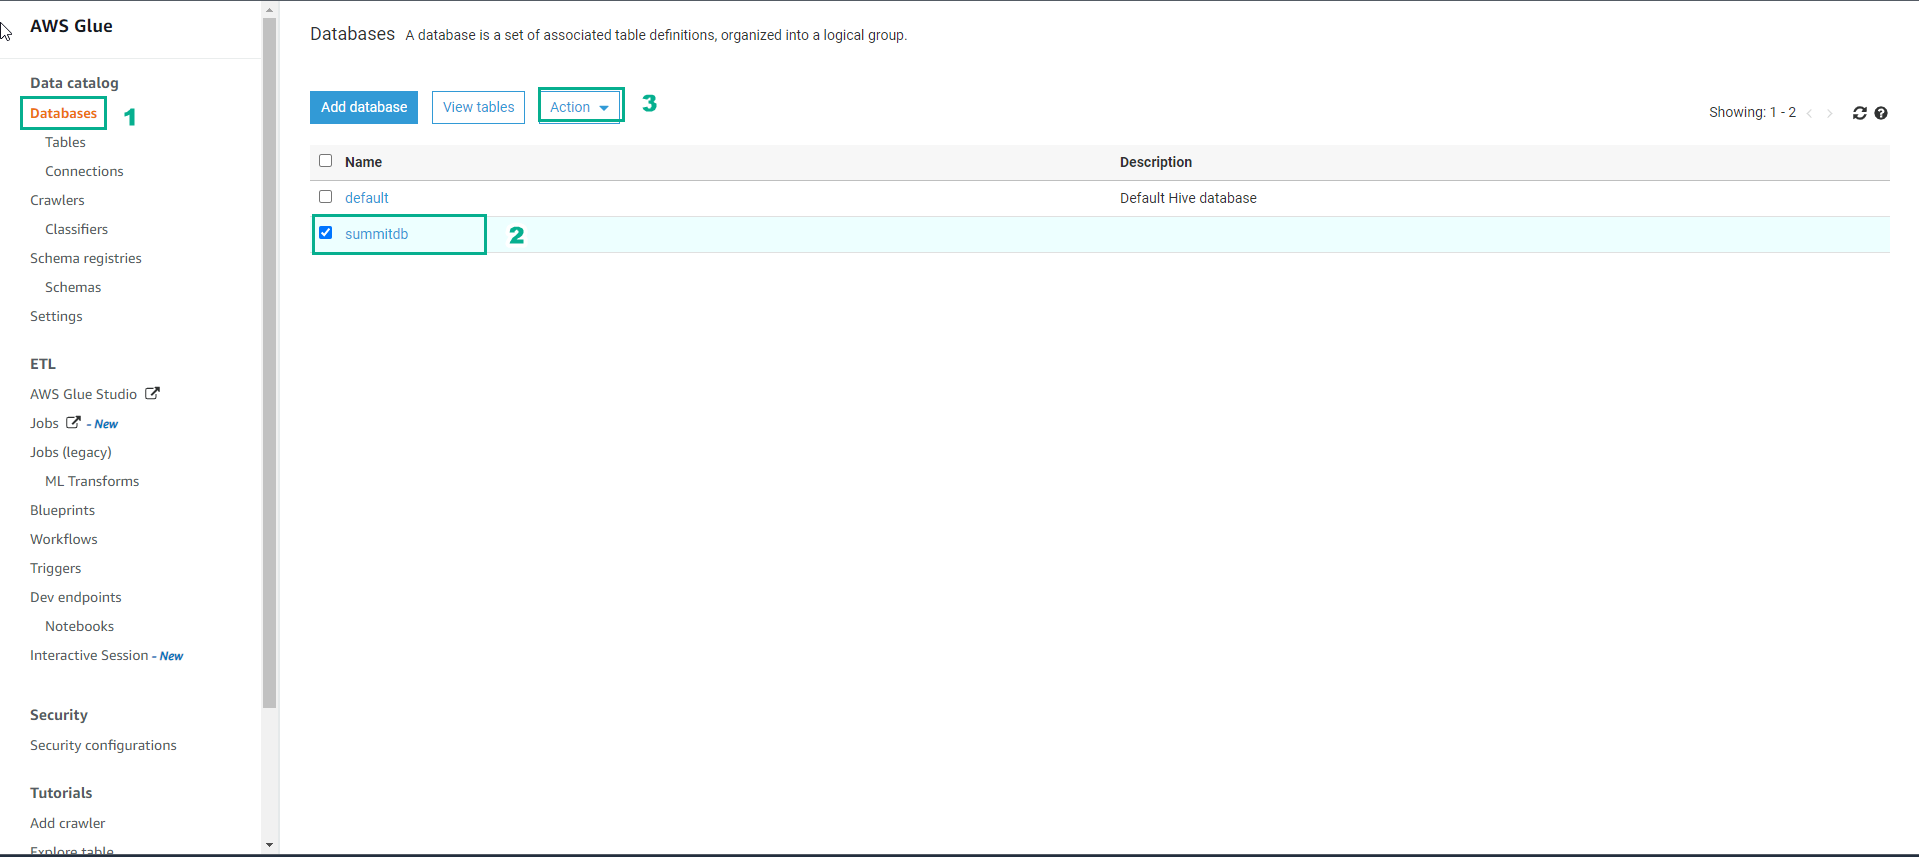Uncheck the summitdb database checkbox
This screenshot has width=1919, height=857.
pos(325,232)
